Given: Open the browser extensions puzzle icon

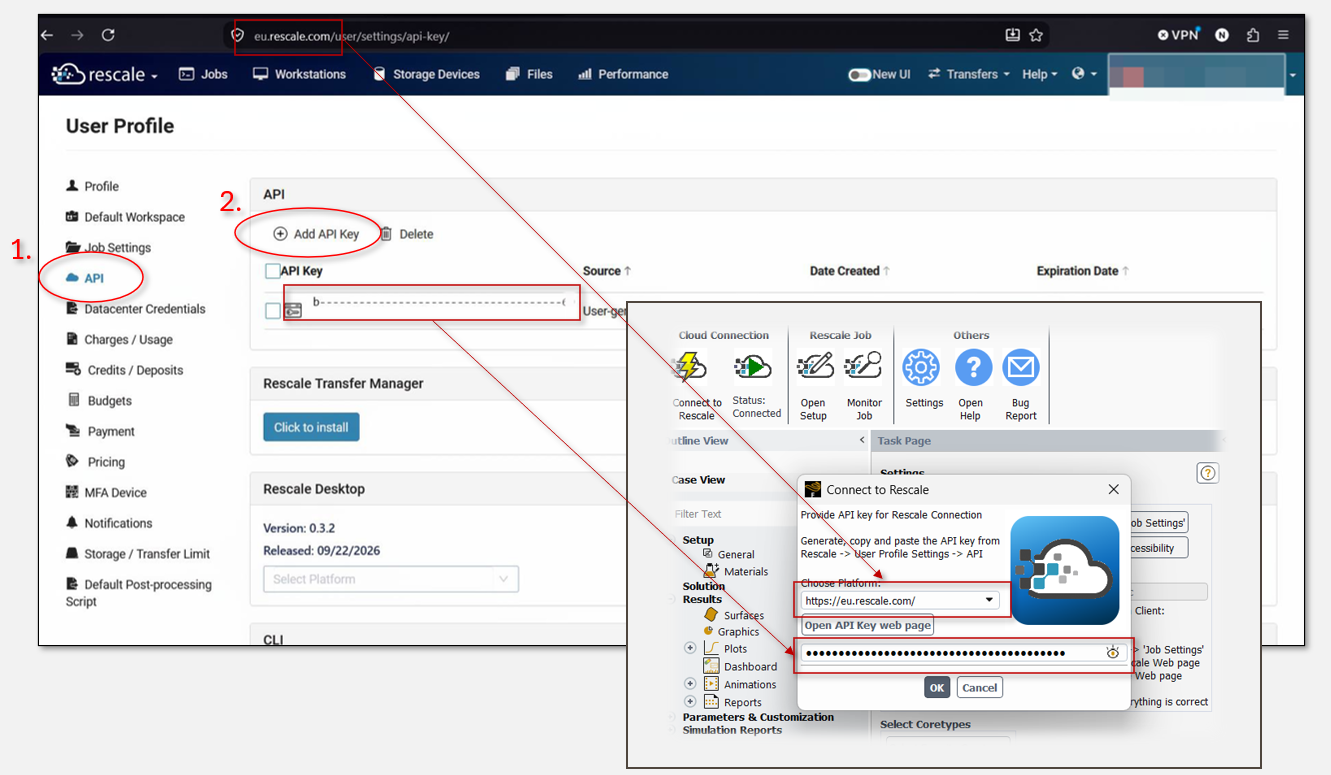Looking at the screenshot, I should [1253, 35].
